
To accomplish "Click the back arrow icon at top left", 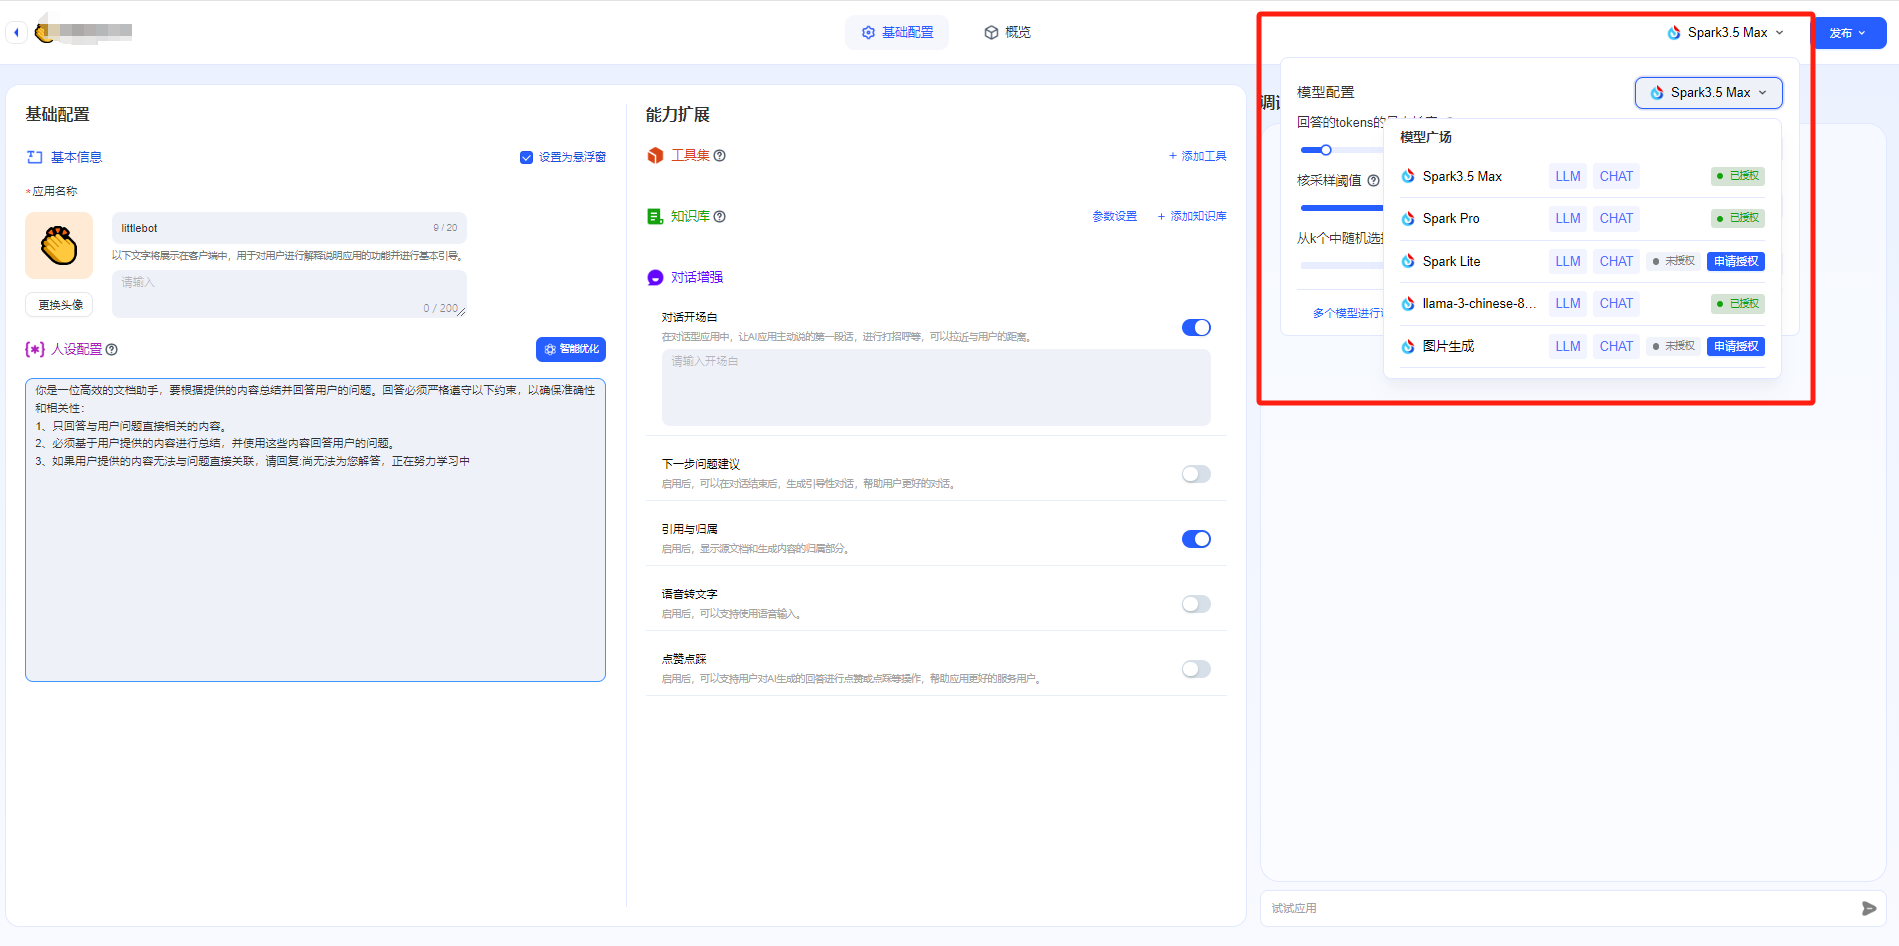I will 16,33.
